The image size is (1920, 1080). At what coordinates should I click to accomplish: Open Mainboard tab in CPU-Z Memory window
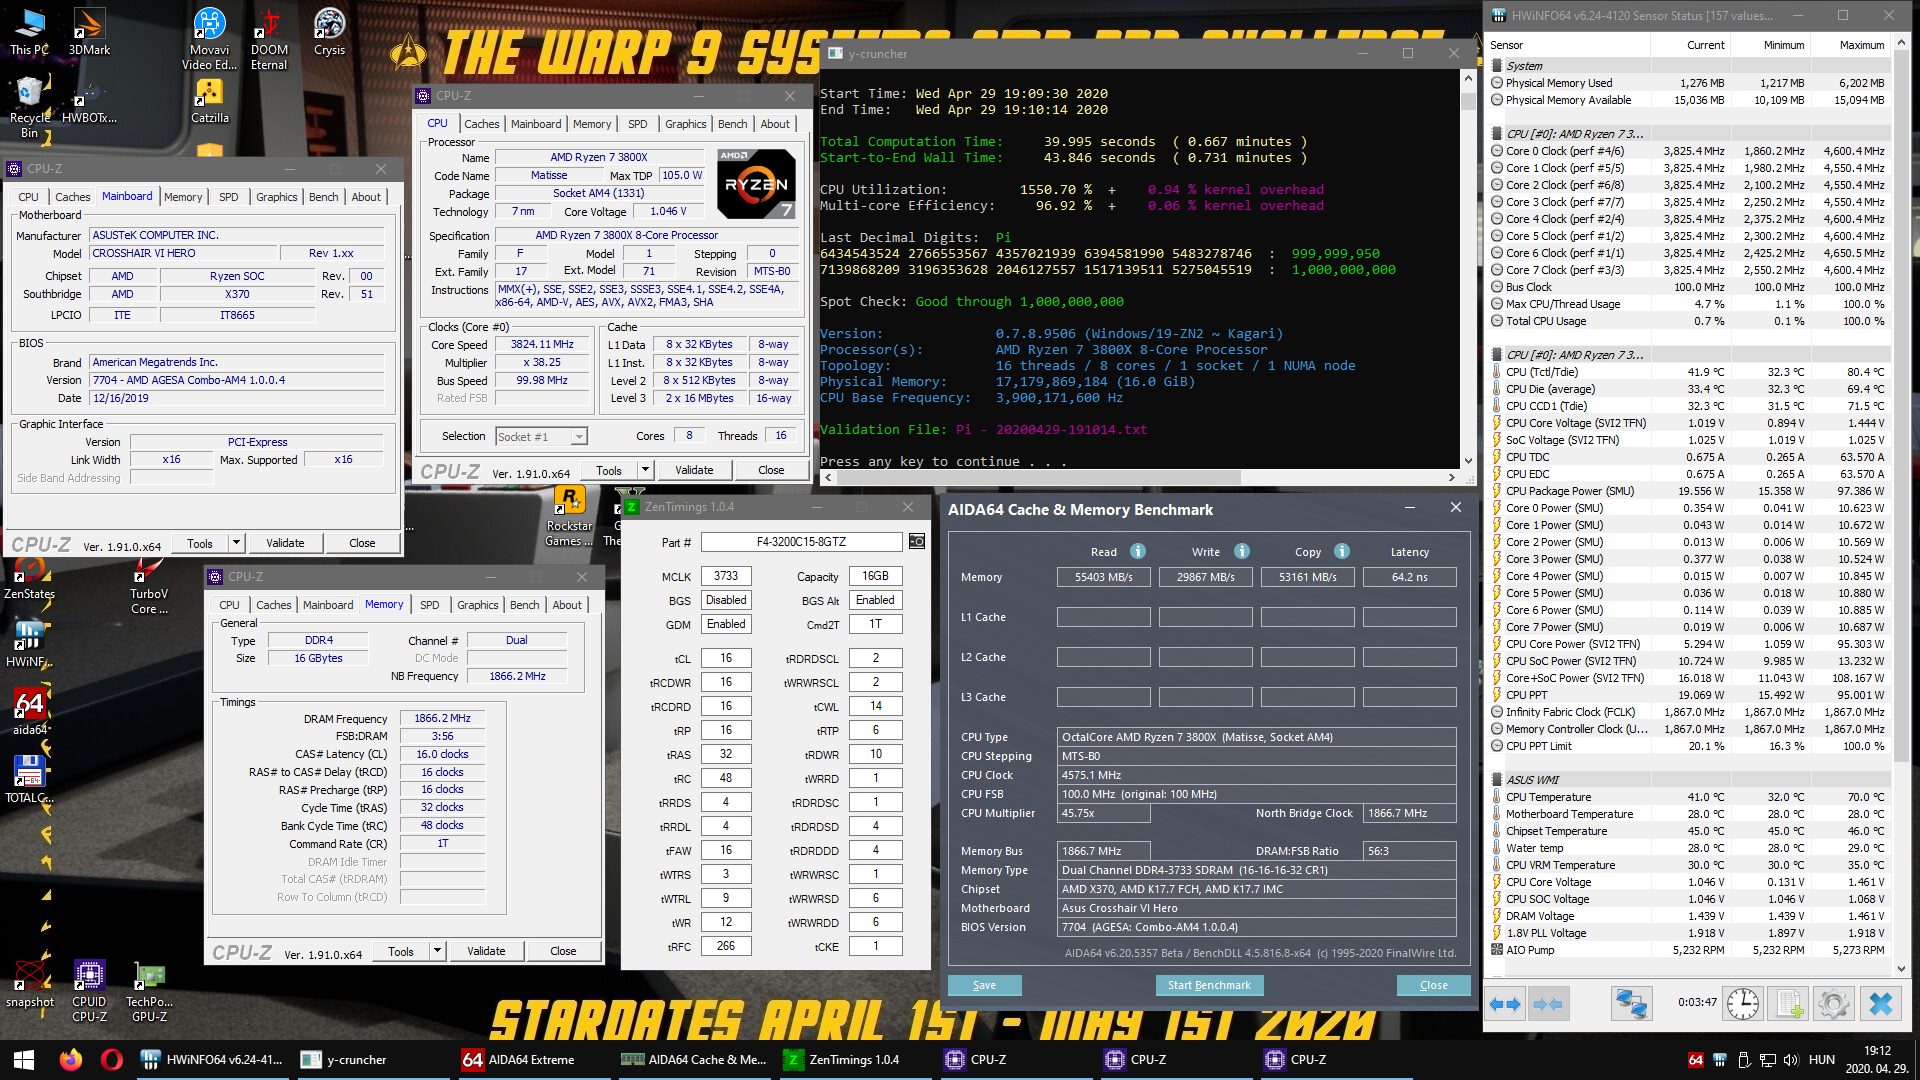click(328, 605)
